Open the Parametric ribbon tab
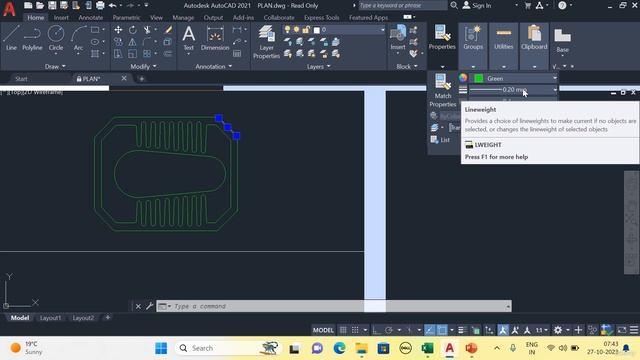The width and height of the screenshot is (640, 360). click(x=127, y=18)
